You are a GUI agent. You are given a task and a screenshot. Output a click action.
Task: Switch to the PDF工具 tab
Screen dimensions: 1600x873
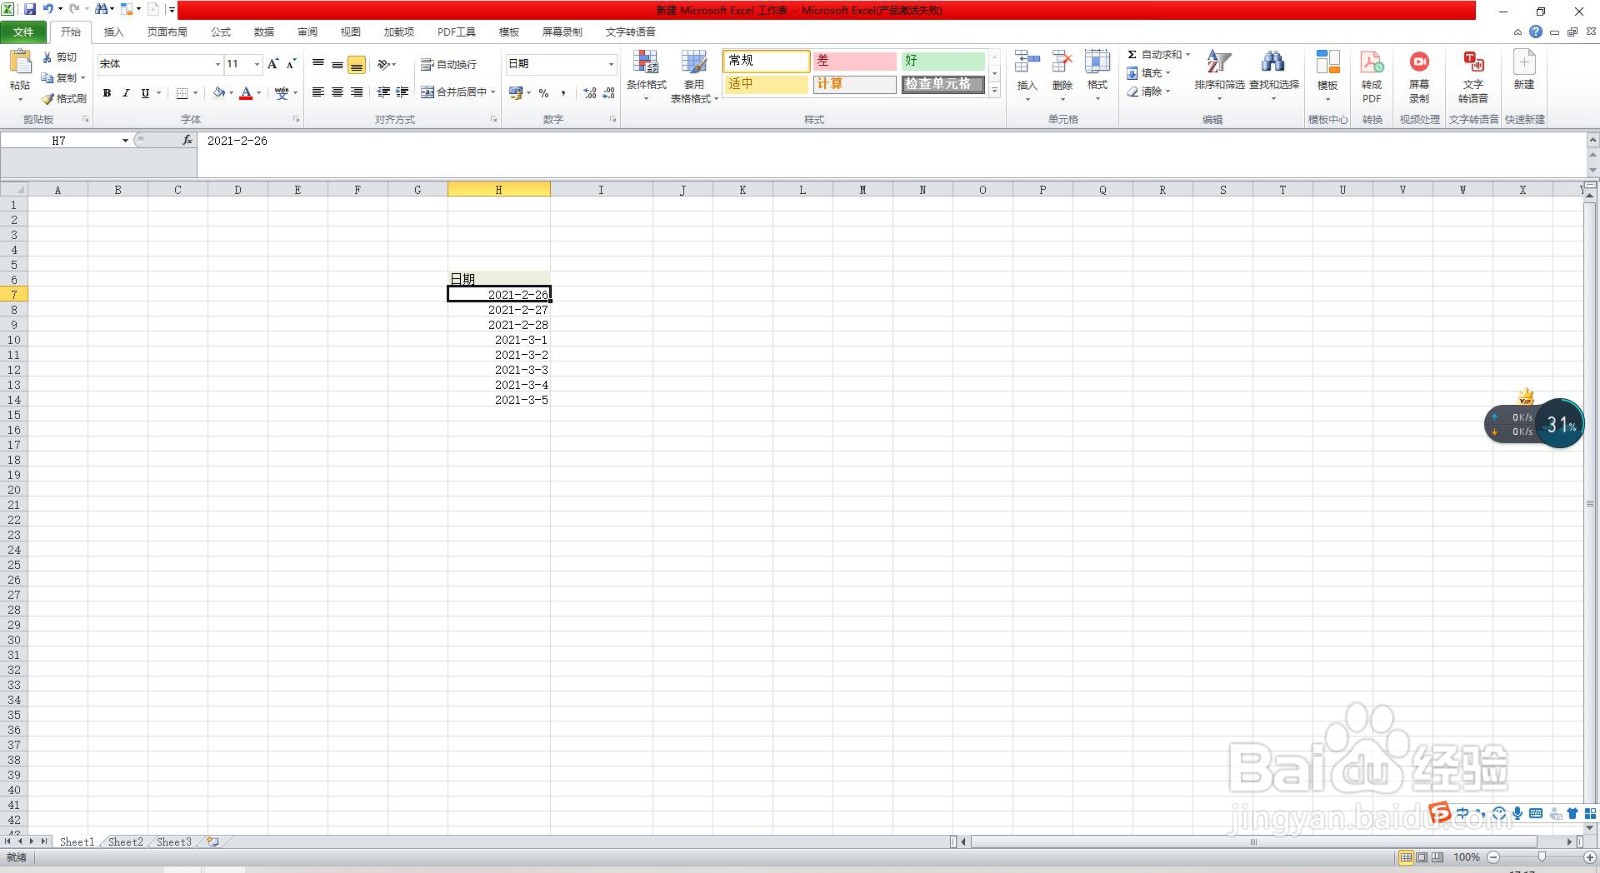pos(456,32)
